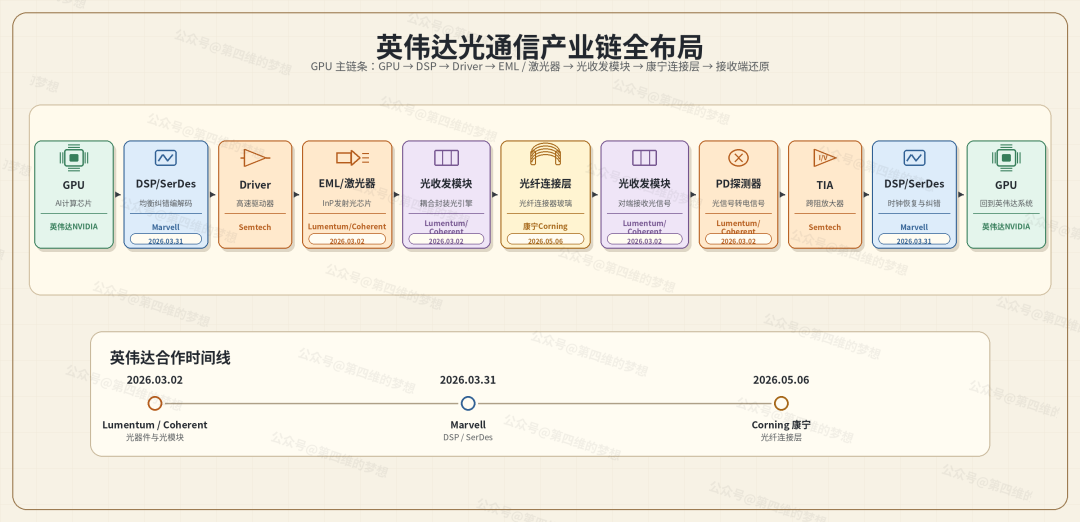The width and height of the screenshot is (1080, 522).
Task: Click Semtech in the Driver card
Action: tap(255, 227)
